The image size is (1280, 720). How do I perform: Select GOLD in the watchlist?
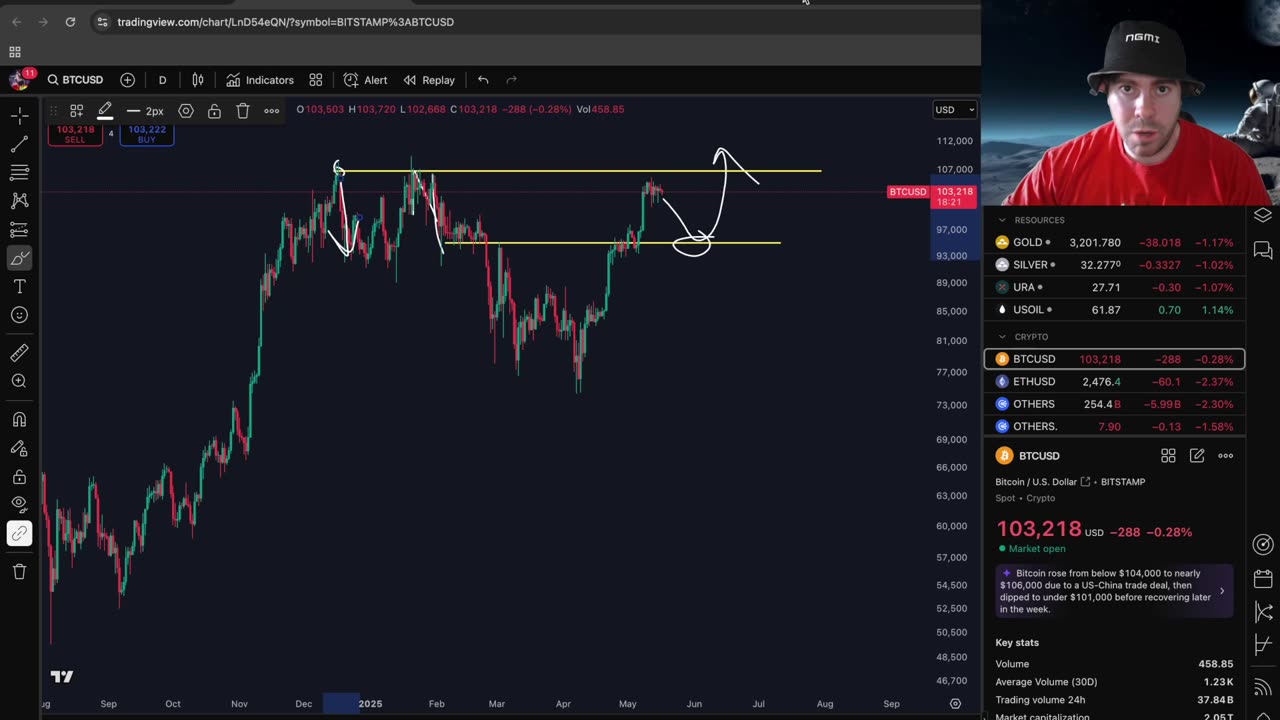(x=1114, y=243)
